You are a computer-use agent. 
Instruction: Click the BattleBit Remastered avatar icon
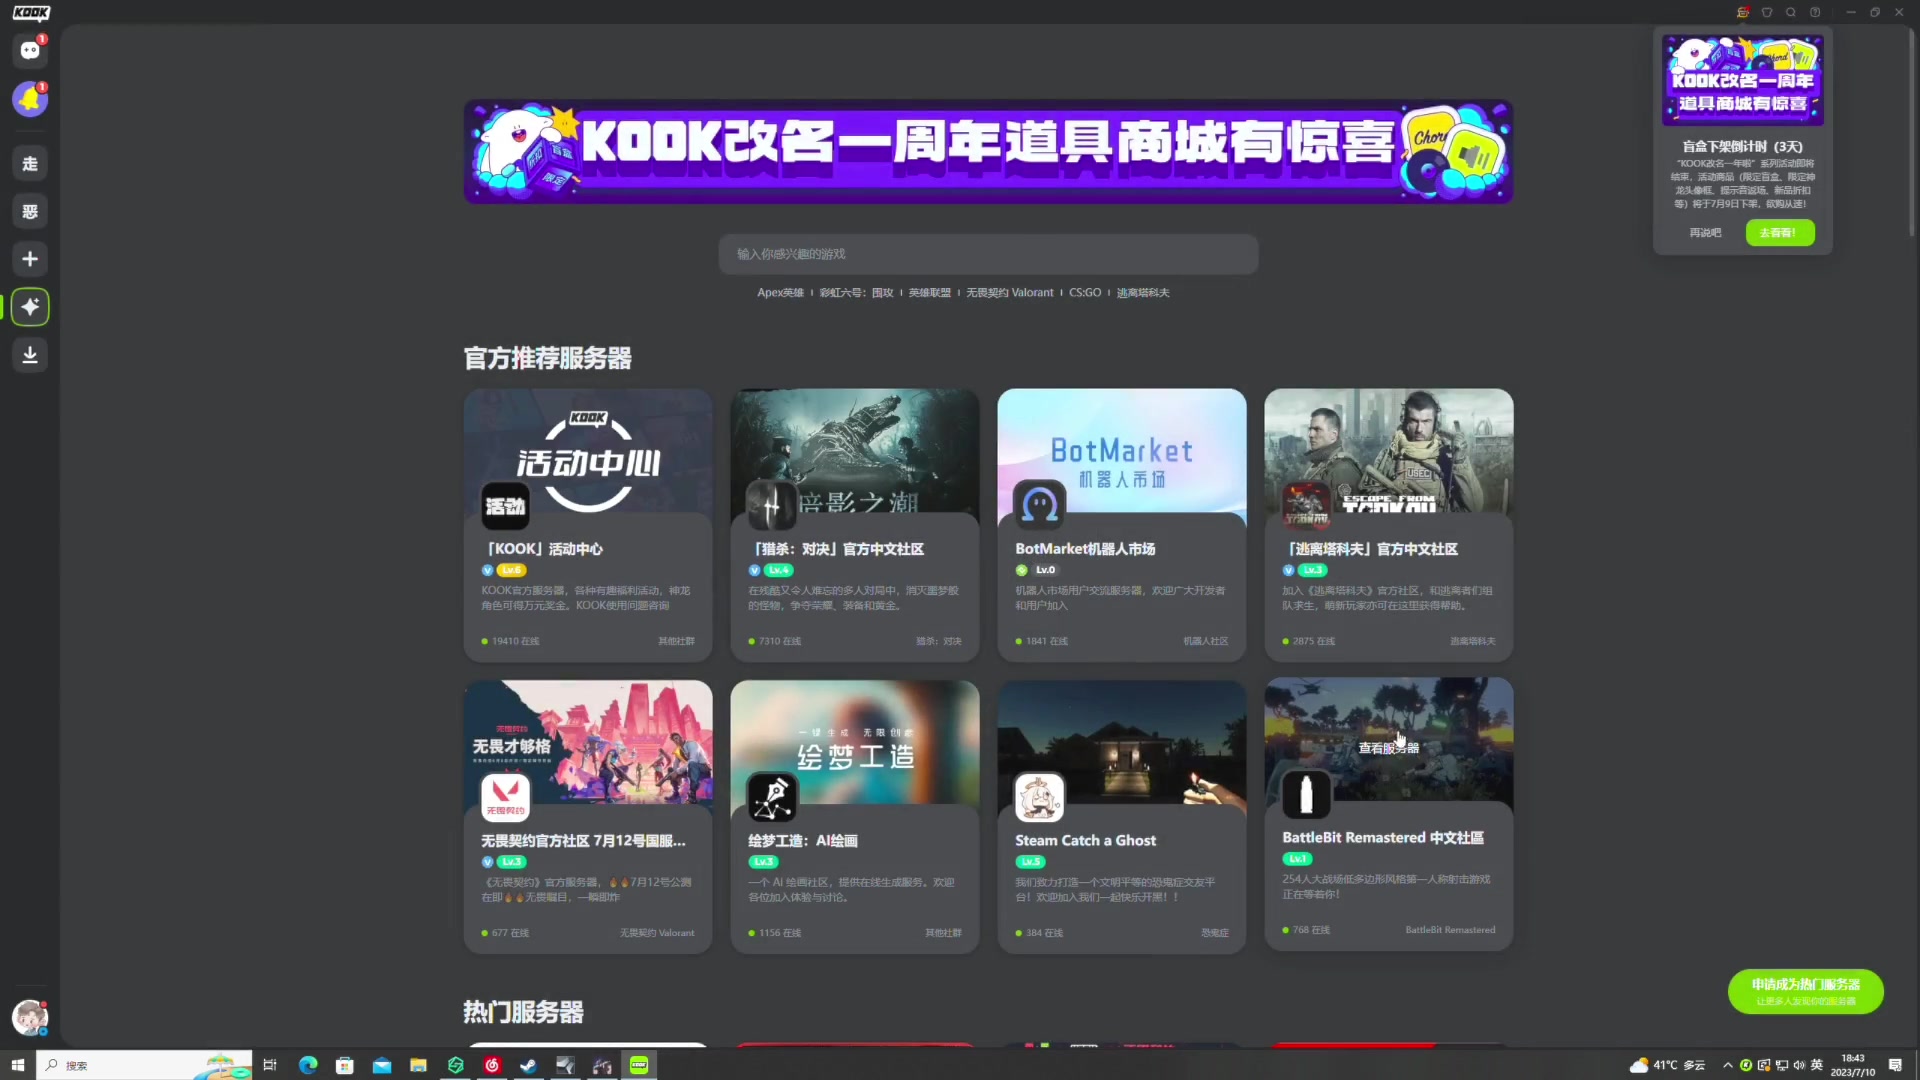point(1306,795)
